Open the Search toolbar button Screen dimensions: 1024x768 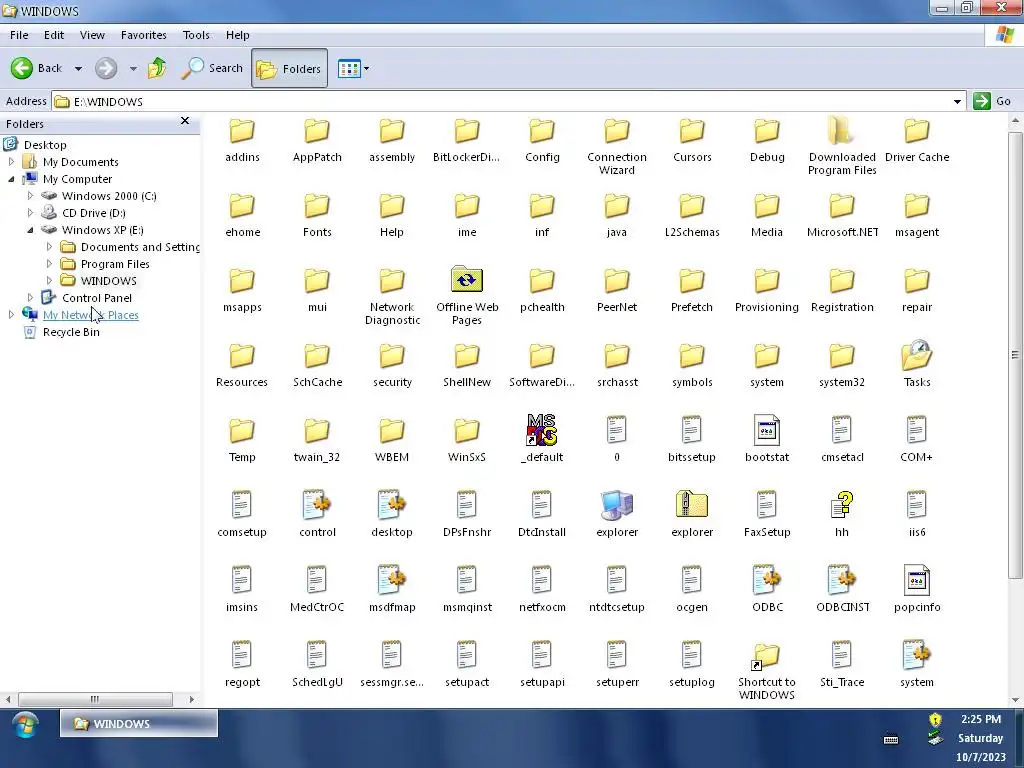212,68
